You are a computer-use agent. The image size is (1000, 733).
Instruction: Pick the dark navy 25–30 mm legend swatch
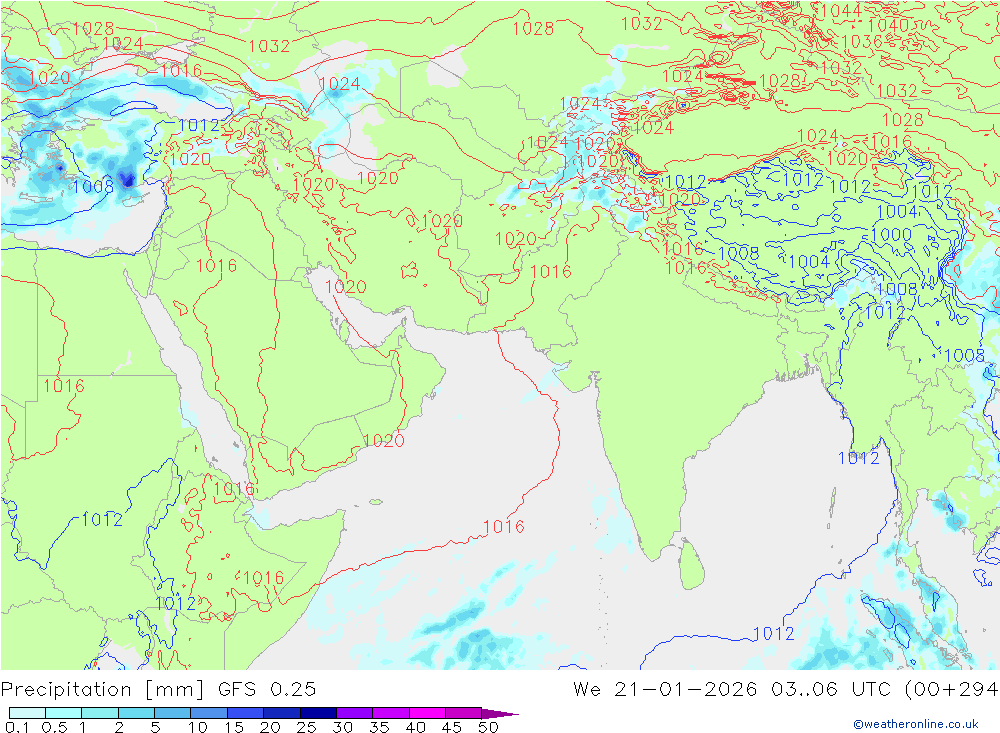(318, 713)
